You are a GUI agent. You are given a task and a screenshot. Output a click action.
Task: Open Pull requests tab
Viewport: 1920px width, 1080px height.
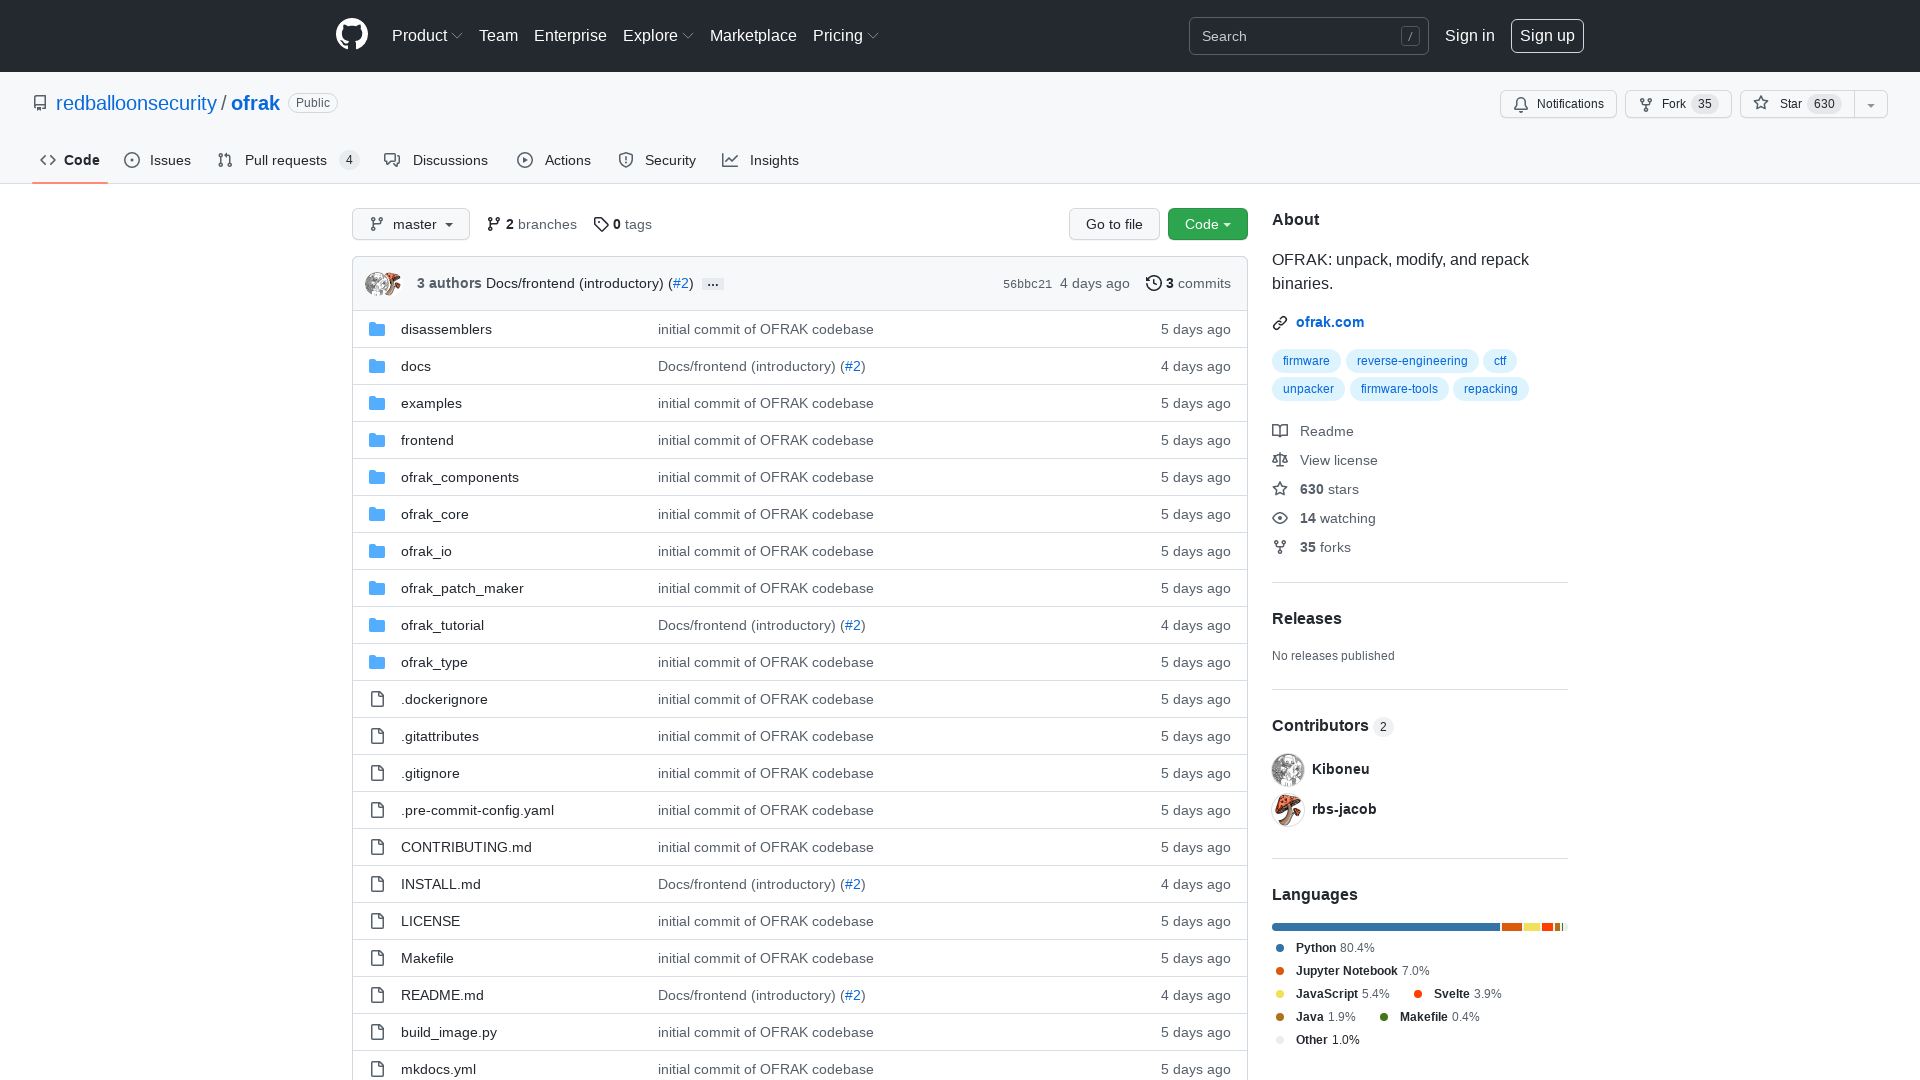pyautogui.click(x=286, y=160)
